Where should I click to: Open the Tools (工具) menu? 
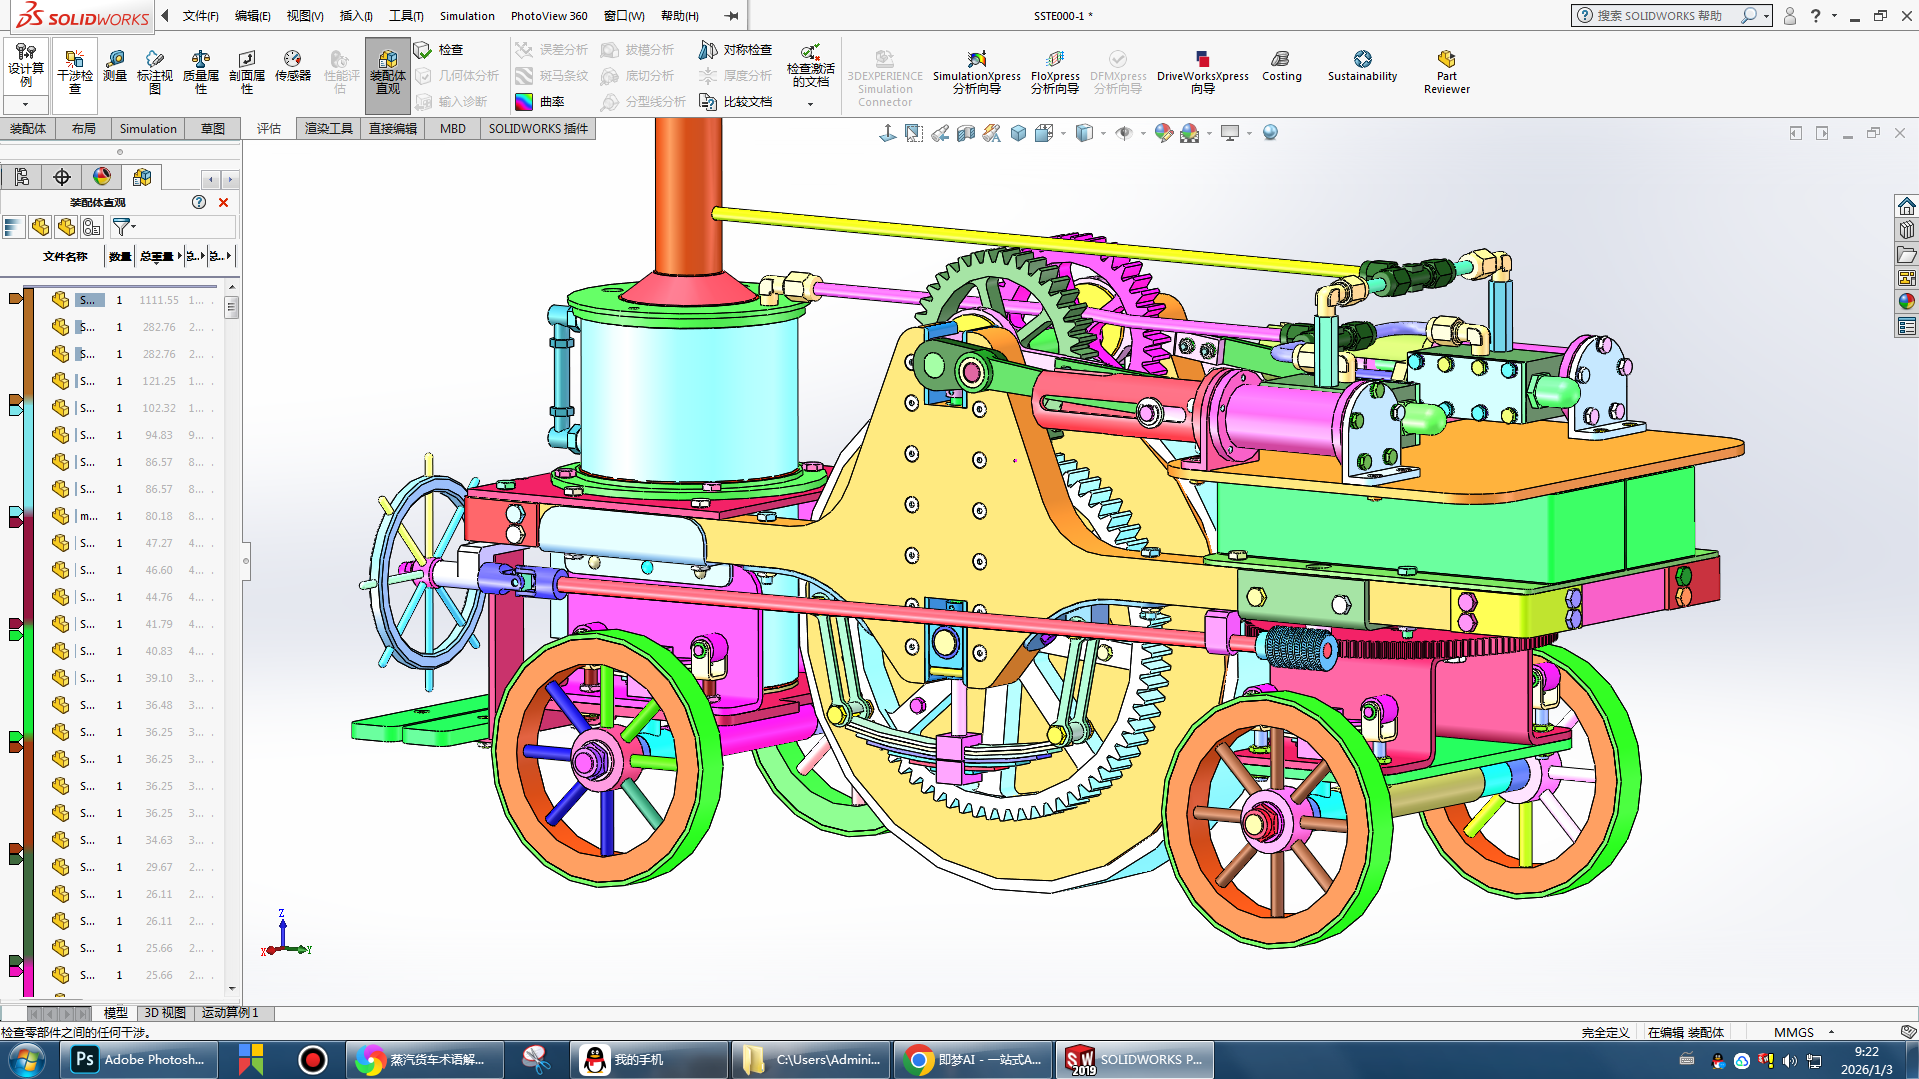click(405, 16)
